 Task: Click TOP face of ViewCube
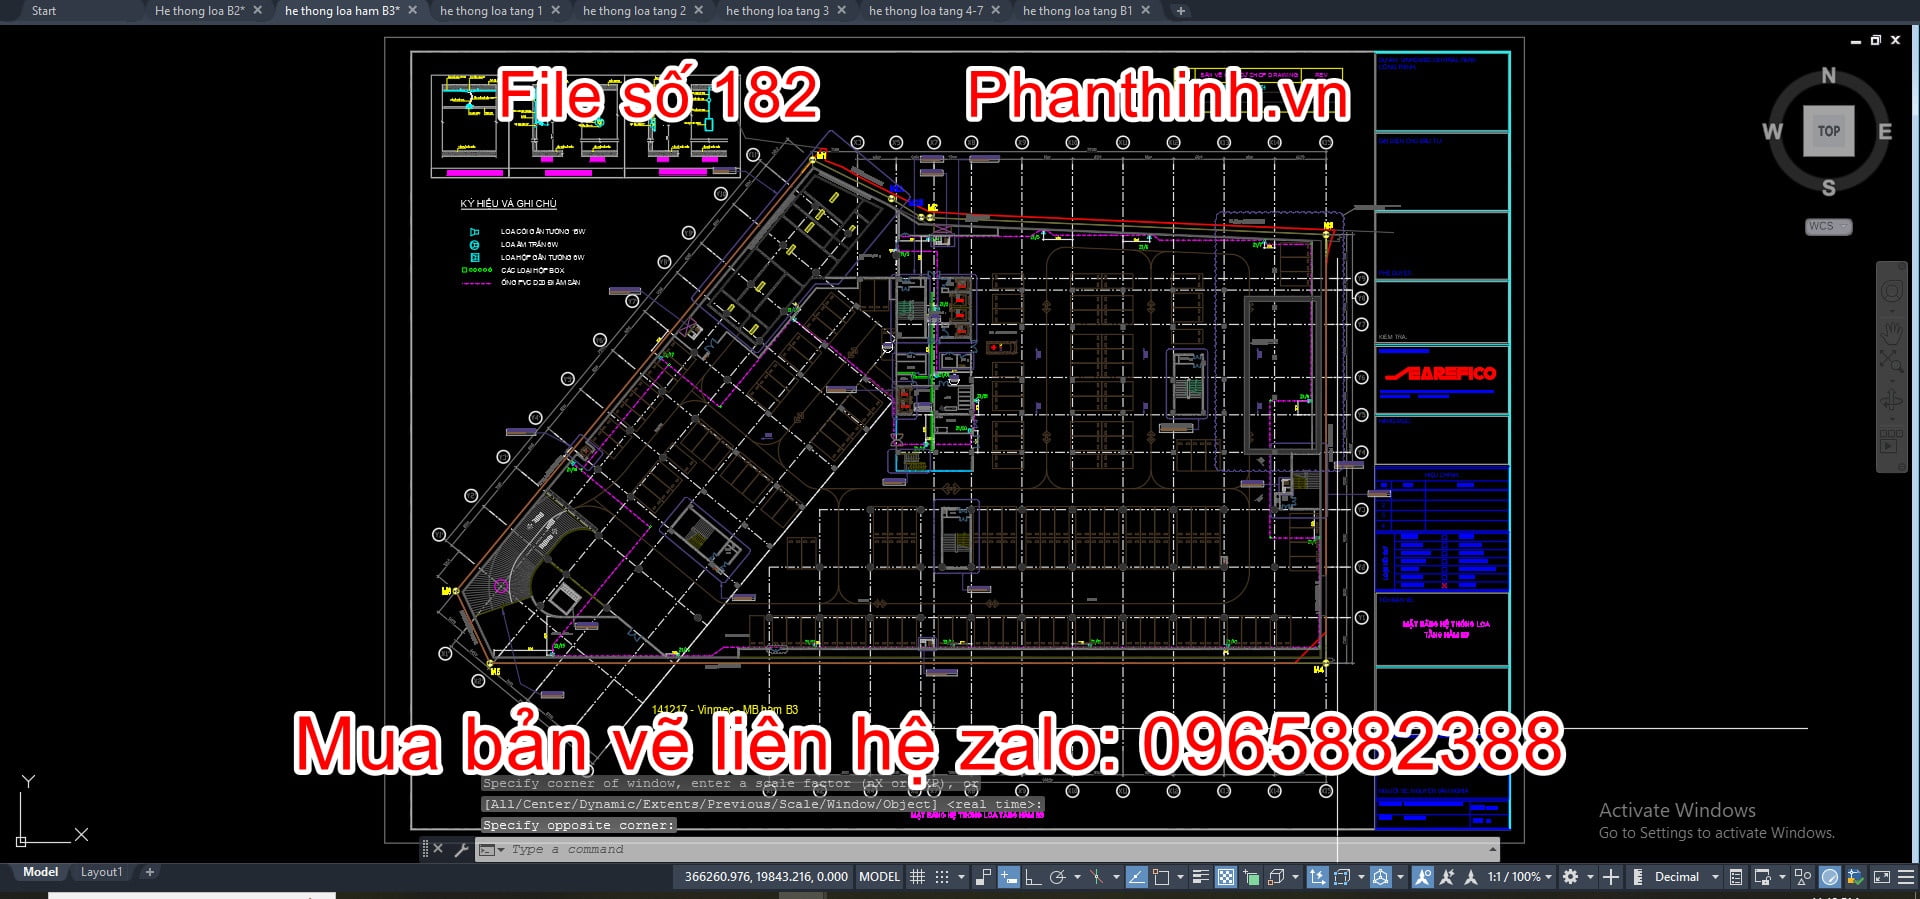(x=1828, y=131)
